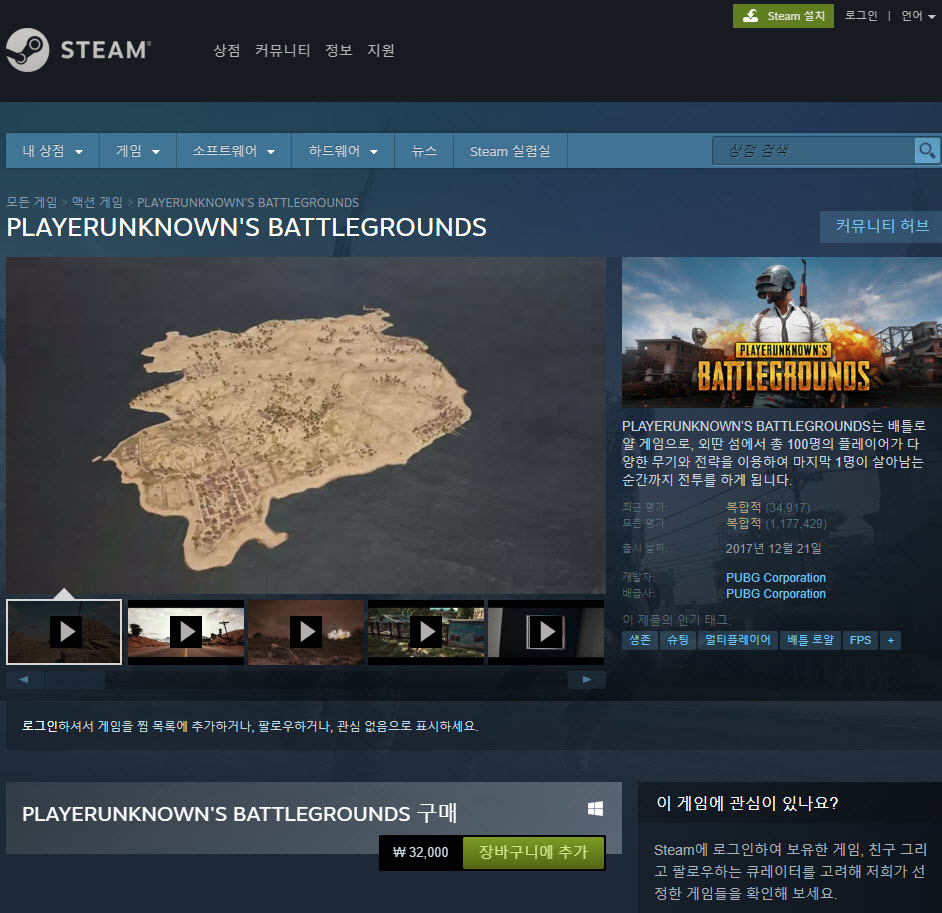Select the 배틀 로얄 tag

click(x=810, y=640)
